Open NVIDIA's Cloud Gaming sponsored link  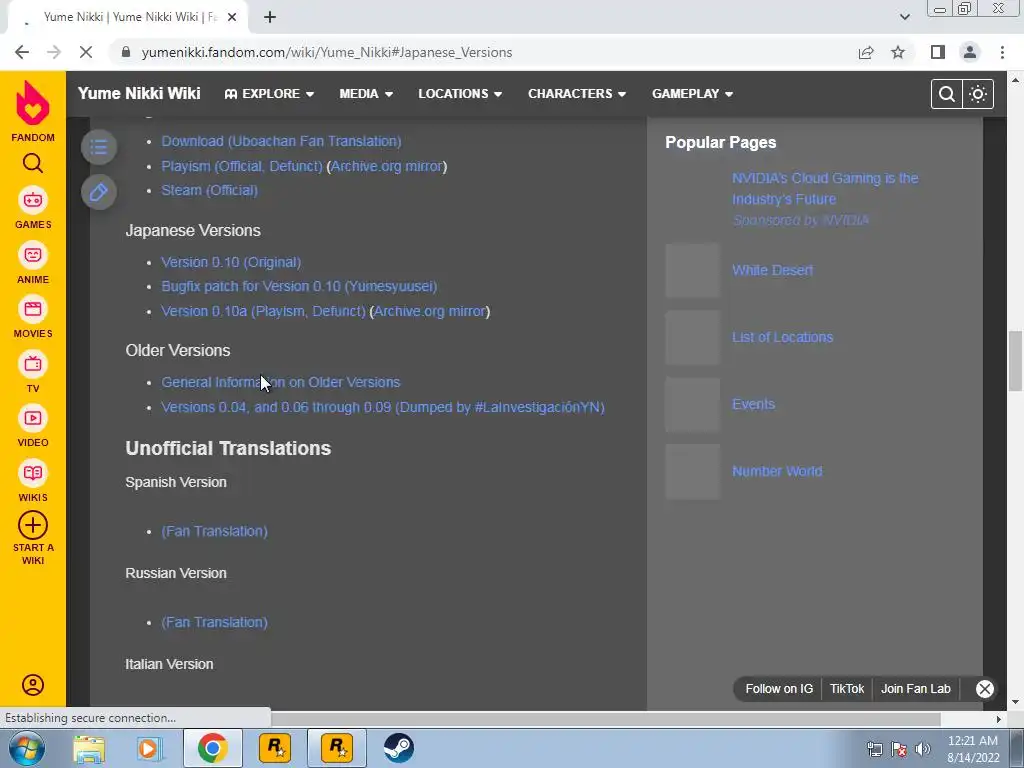pos(825,188)
